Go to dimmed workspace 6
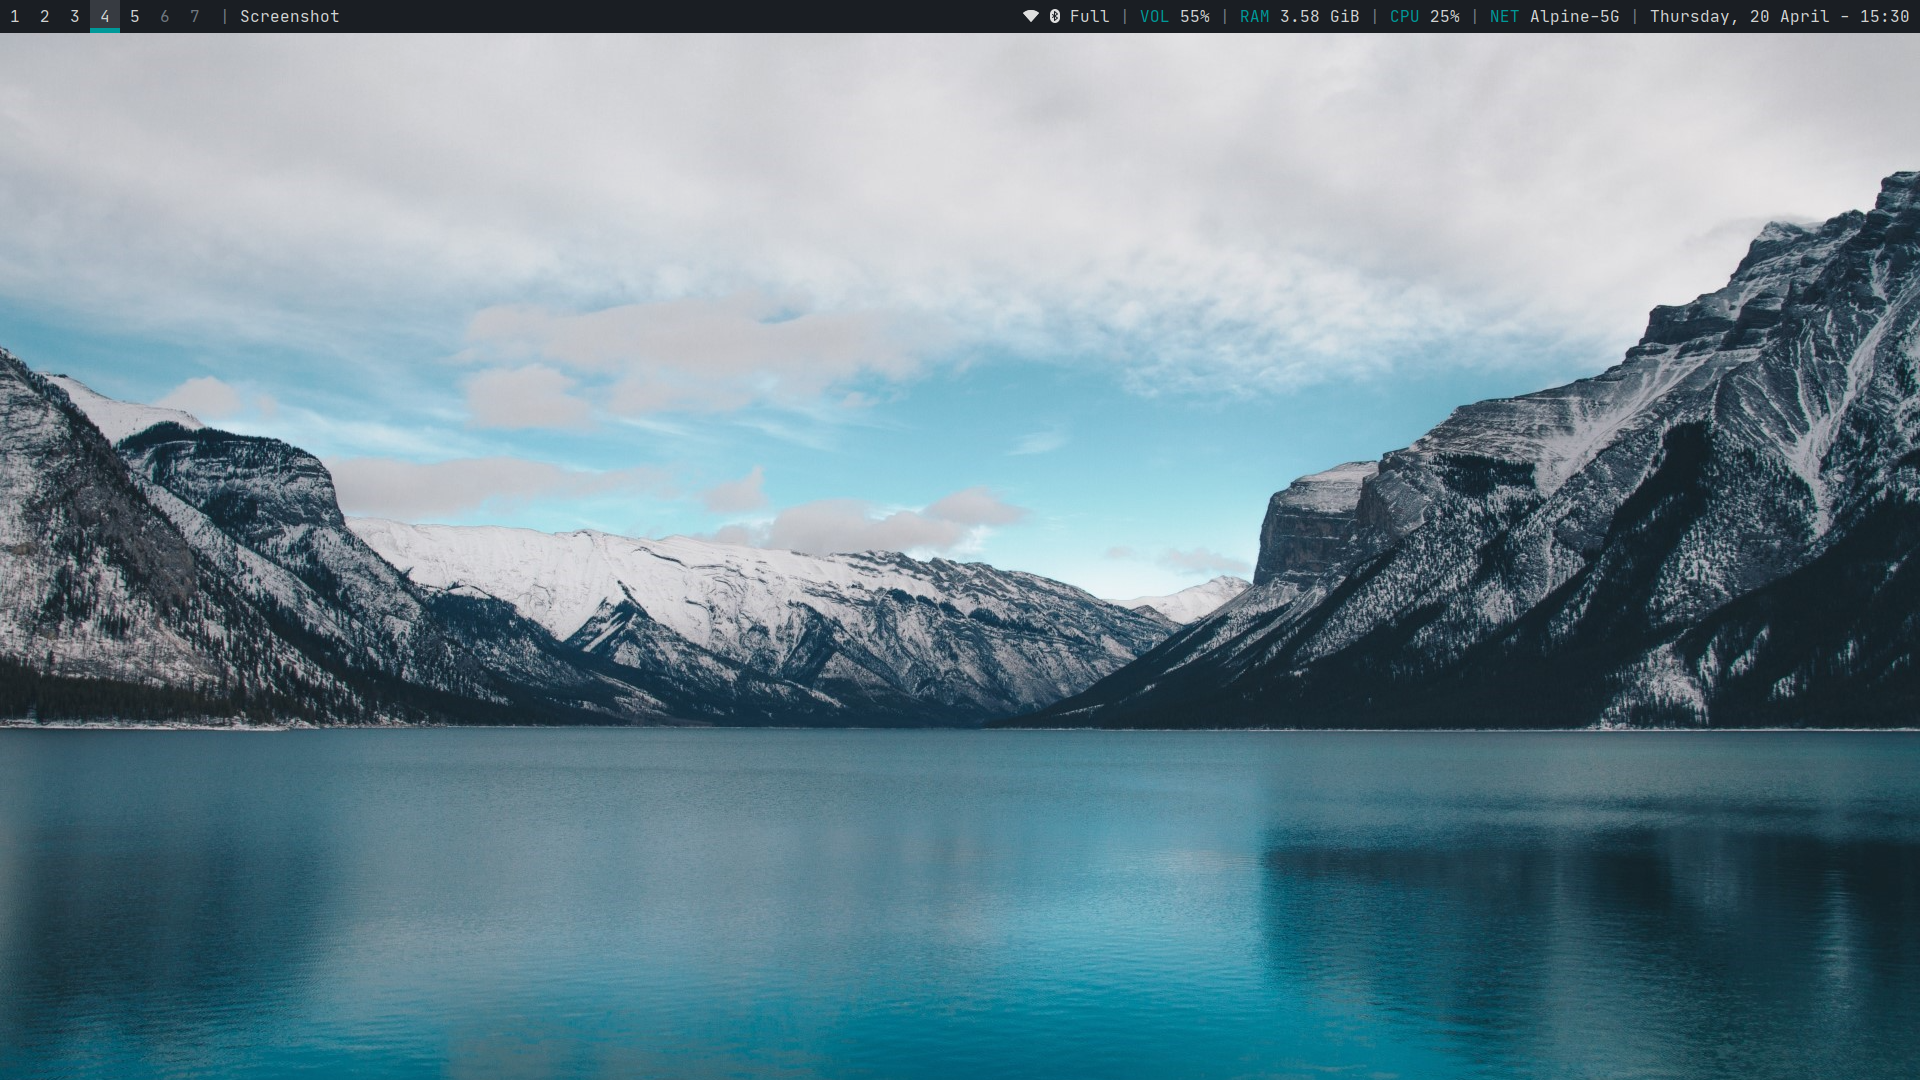Screen dimensions: 1920x1080 pos(165,16)
